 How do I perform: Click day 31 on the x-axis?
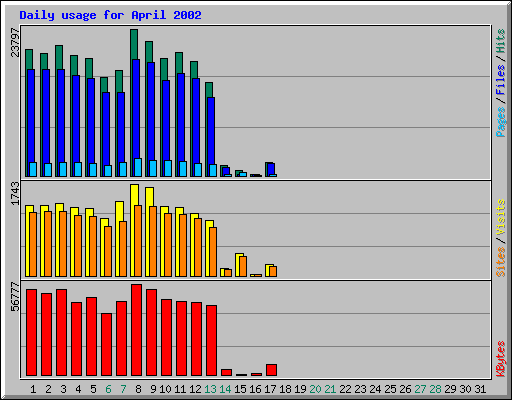480,389
